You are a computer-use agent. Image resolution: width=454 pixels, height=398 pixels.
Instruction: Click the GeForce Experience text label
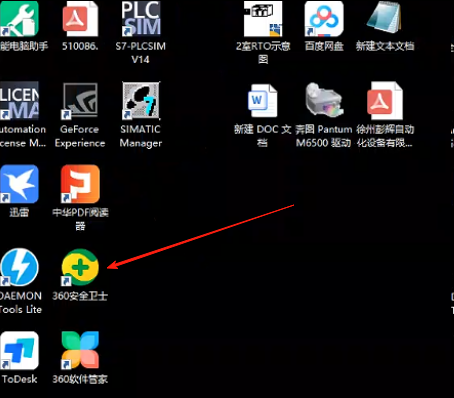pos(80,136)
